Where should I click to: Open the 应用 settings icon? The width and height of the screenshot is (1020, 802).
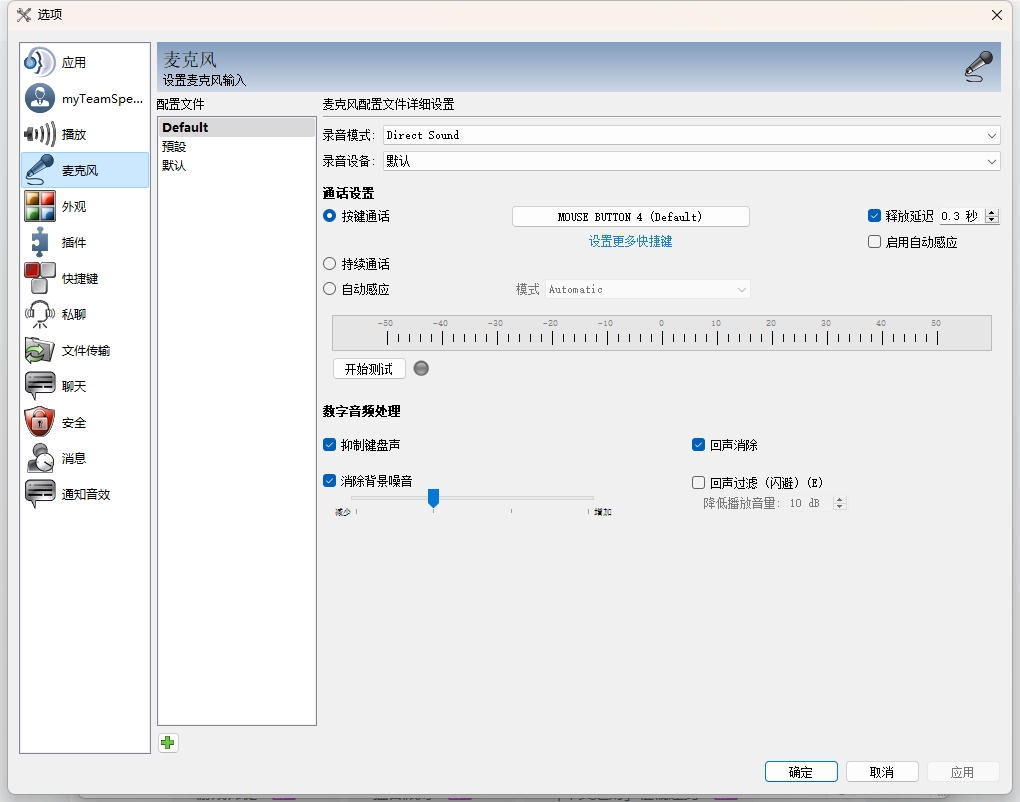(x=39, y=62)
